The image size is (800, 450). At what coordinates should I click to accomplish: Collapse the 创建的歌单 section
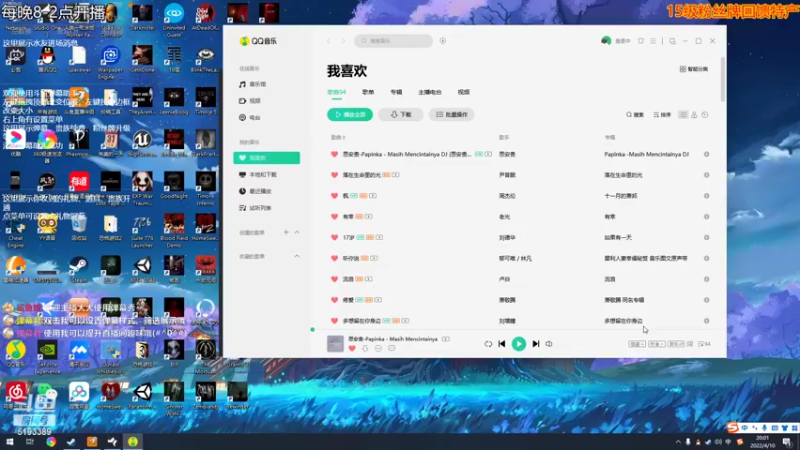[x=297, y=233]
